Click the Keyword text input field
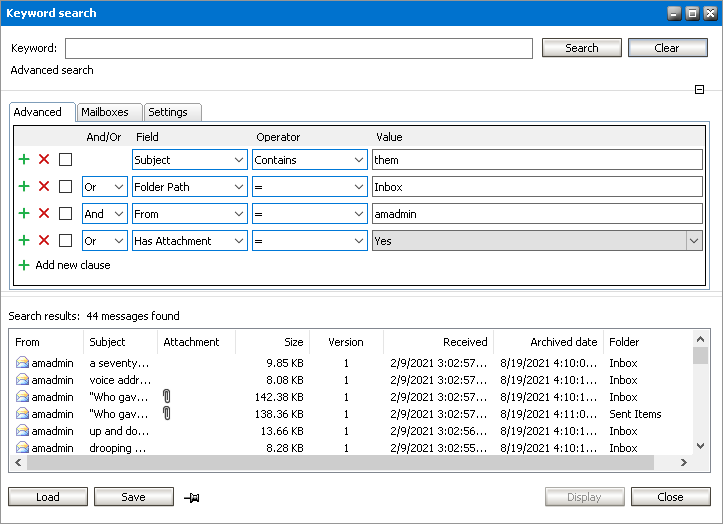The height and width of the screenshot is (524, 723). (x=298, y=48)
